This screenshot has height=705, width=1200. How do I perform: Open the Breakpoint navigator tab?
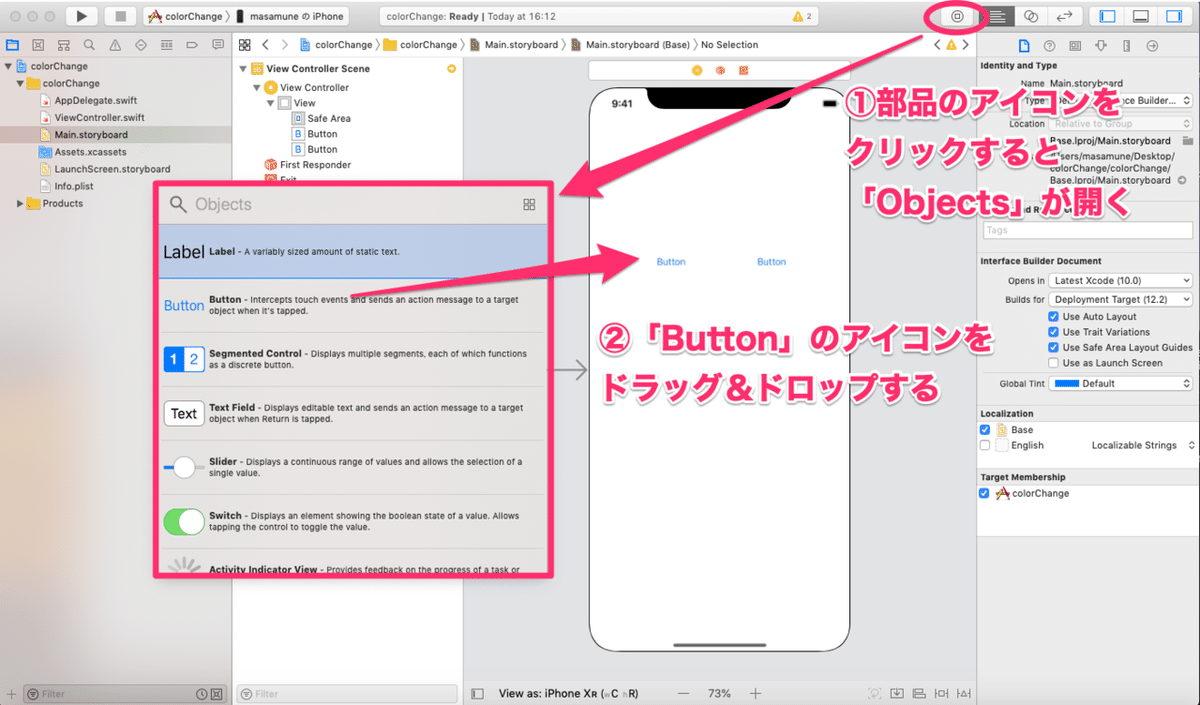click(192, 45)
